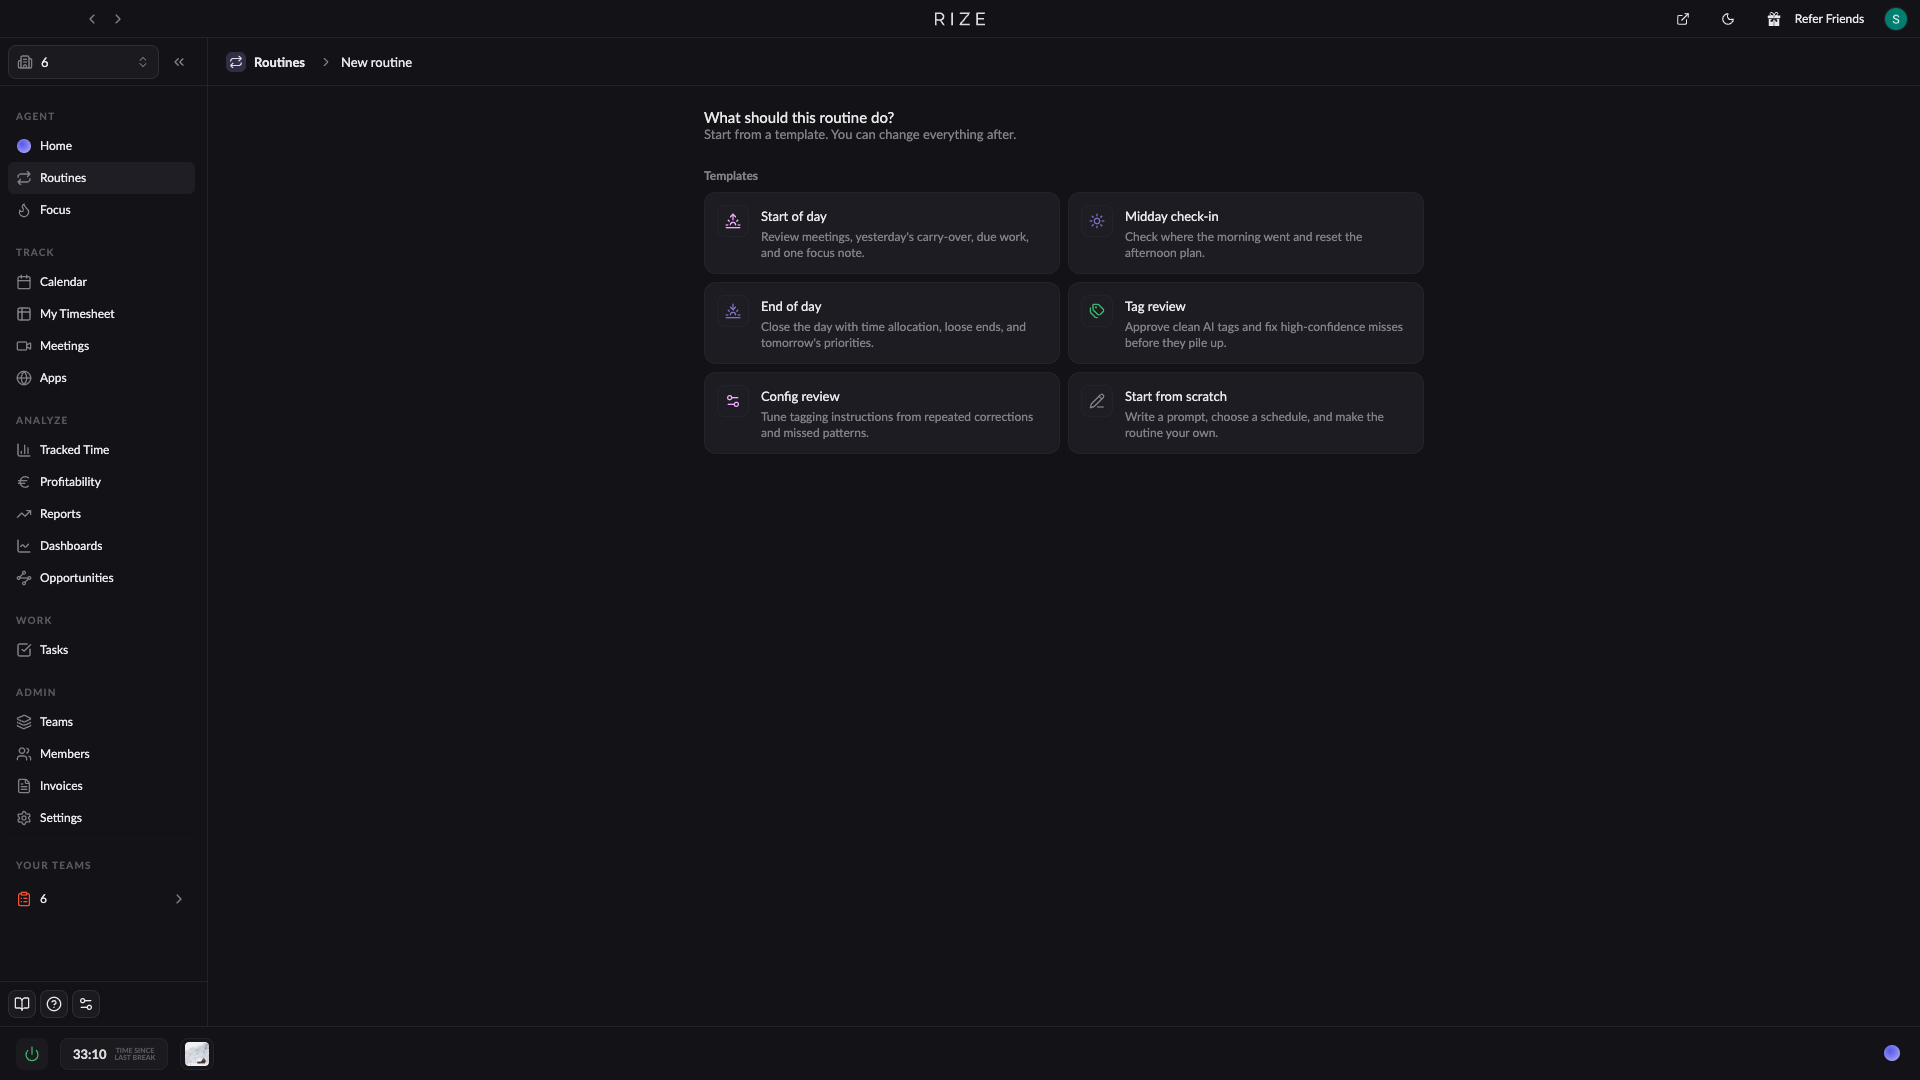Click the 33:10 time since last break timer

114,1054
